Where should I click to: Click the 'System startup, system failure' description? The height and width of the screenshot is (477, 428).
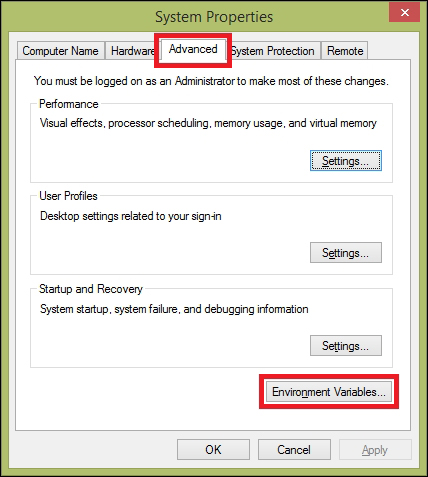174,309
